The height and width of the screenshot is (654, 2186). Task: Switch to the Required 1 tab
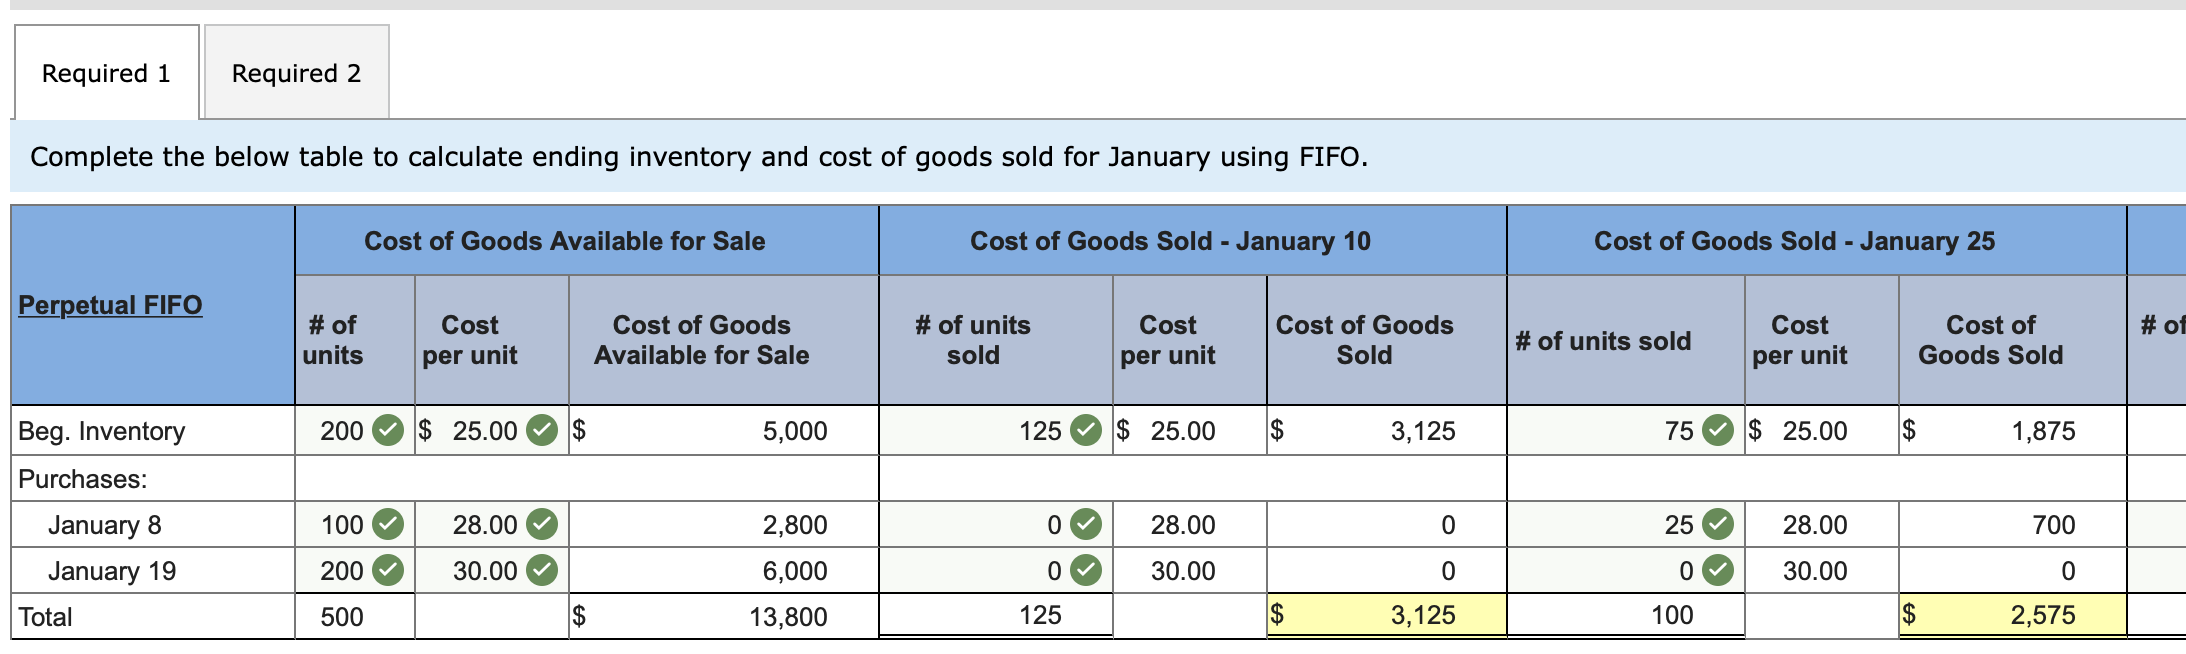click(x=107, y=73)
